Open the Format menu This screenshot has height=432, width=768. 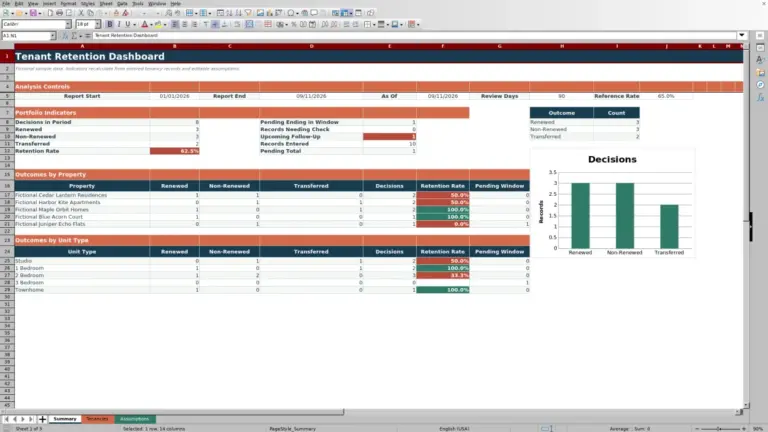coord(68,3)
